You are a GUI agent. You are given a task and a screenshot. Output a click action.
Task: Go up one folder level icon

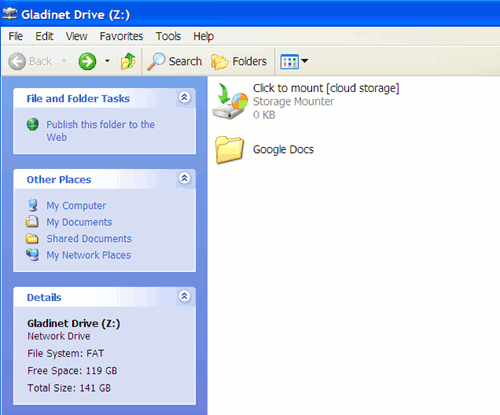128,61
